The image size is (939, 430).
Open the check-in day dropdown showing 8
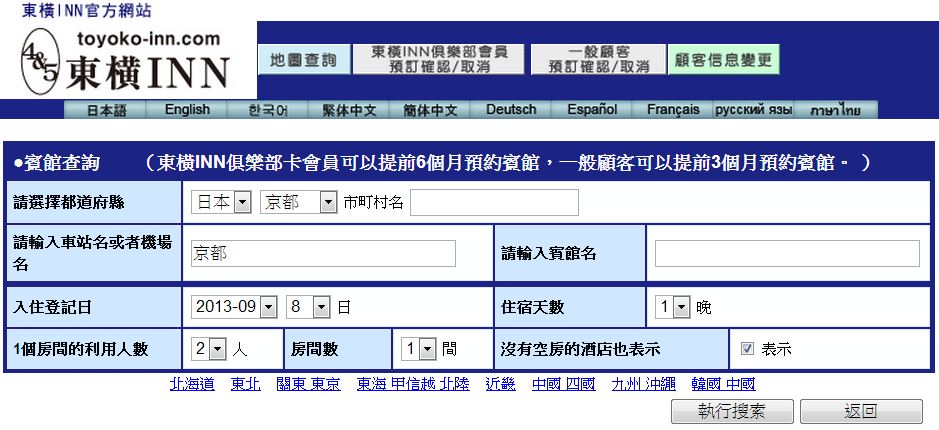(x=308, y=308)
